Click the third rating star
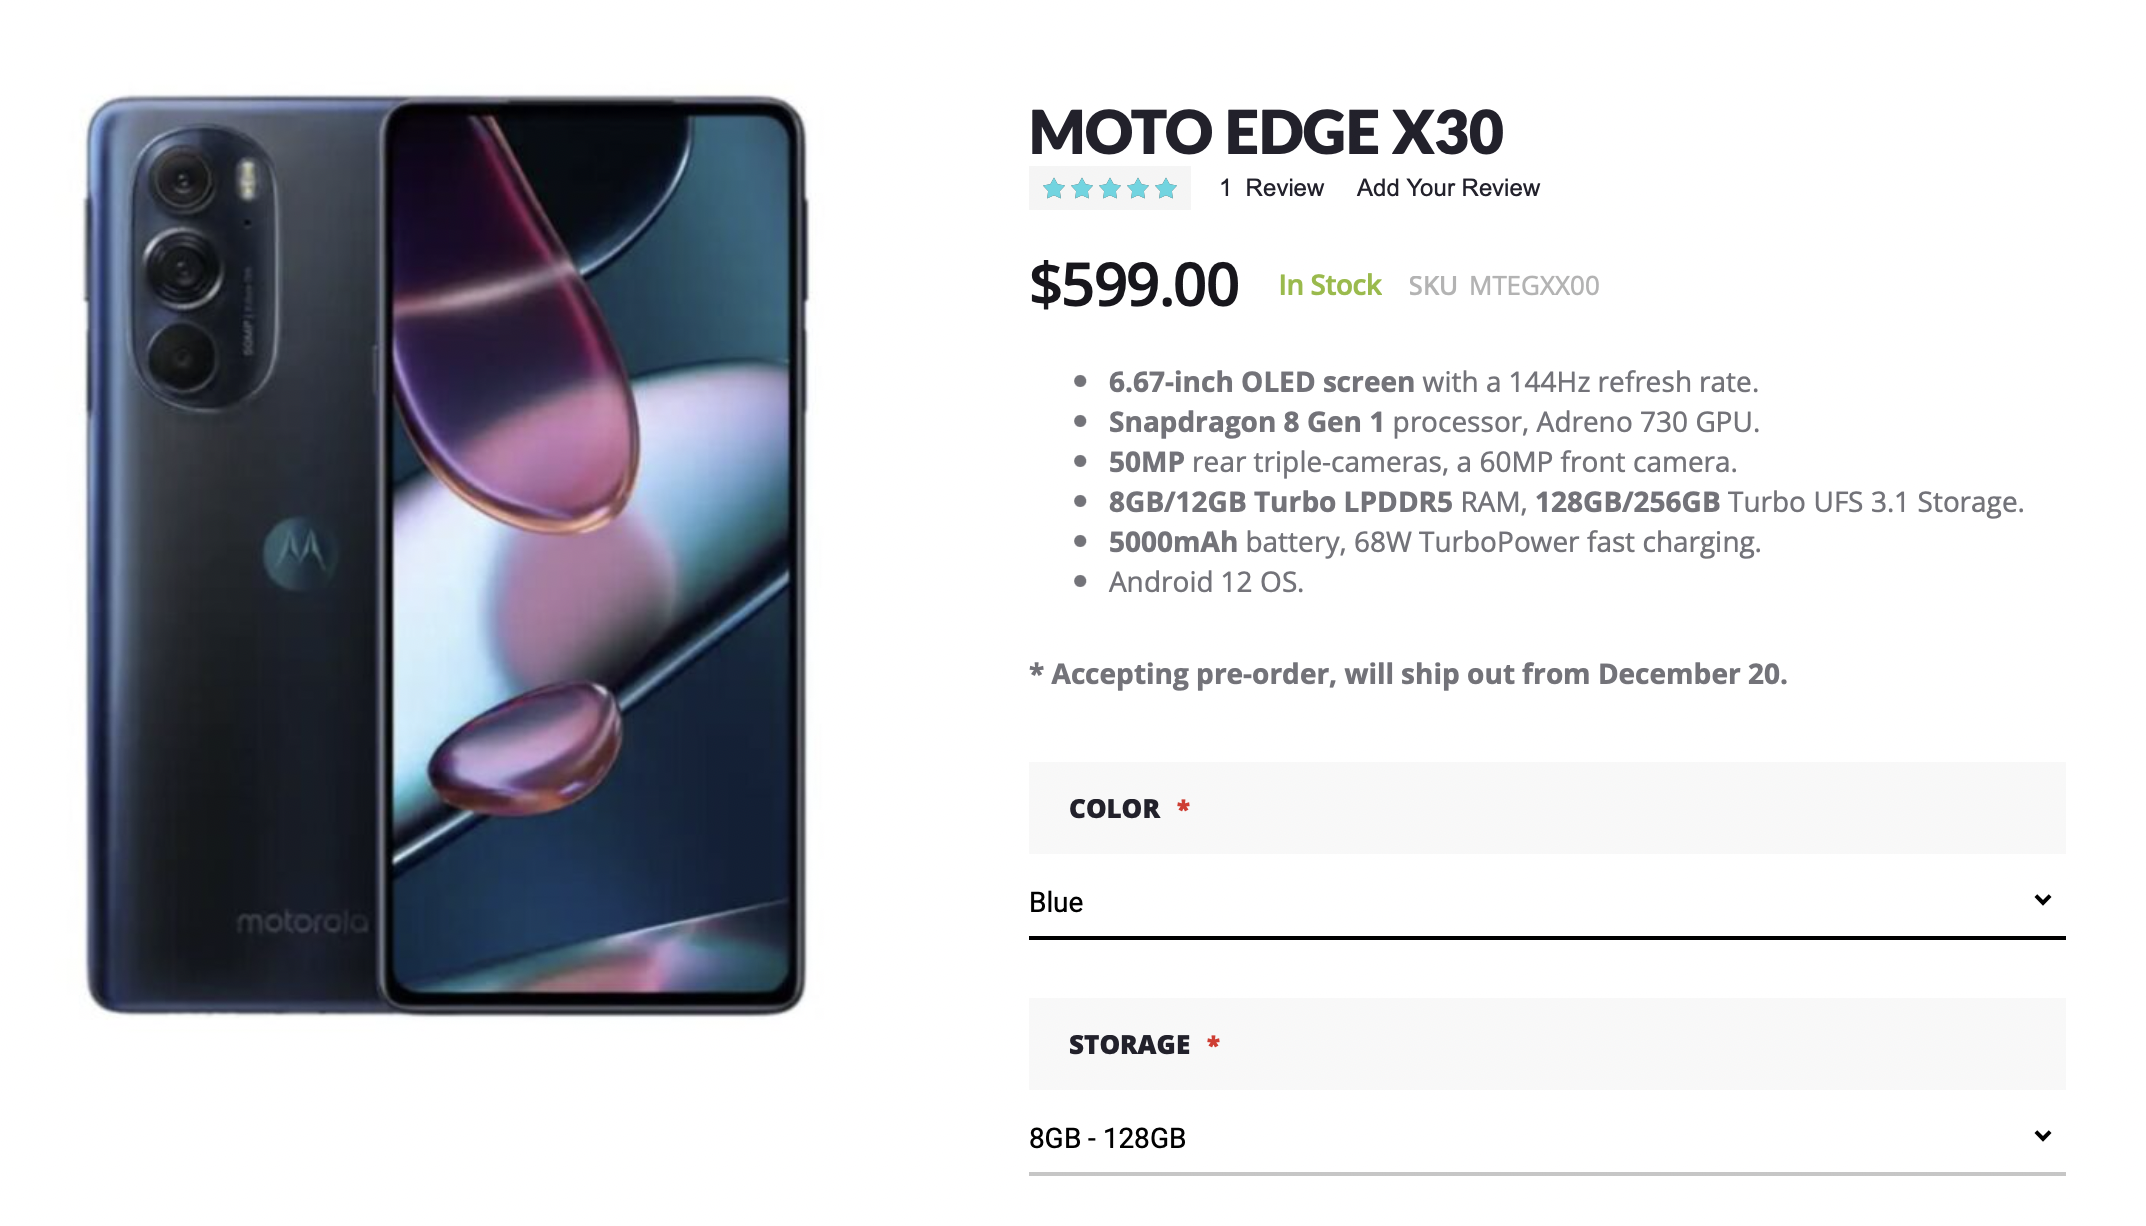This screenshot has height=1226, width=2146. coord(1110,188)
